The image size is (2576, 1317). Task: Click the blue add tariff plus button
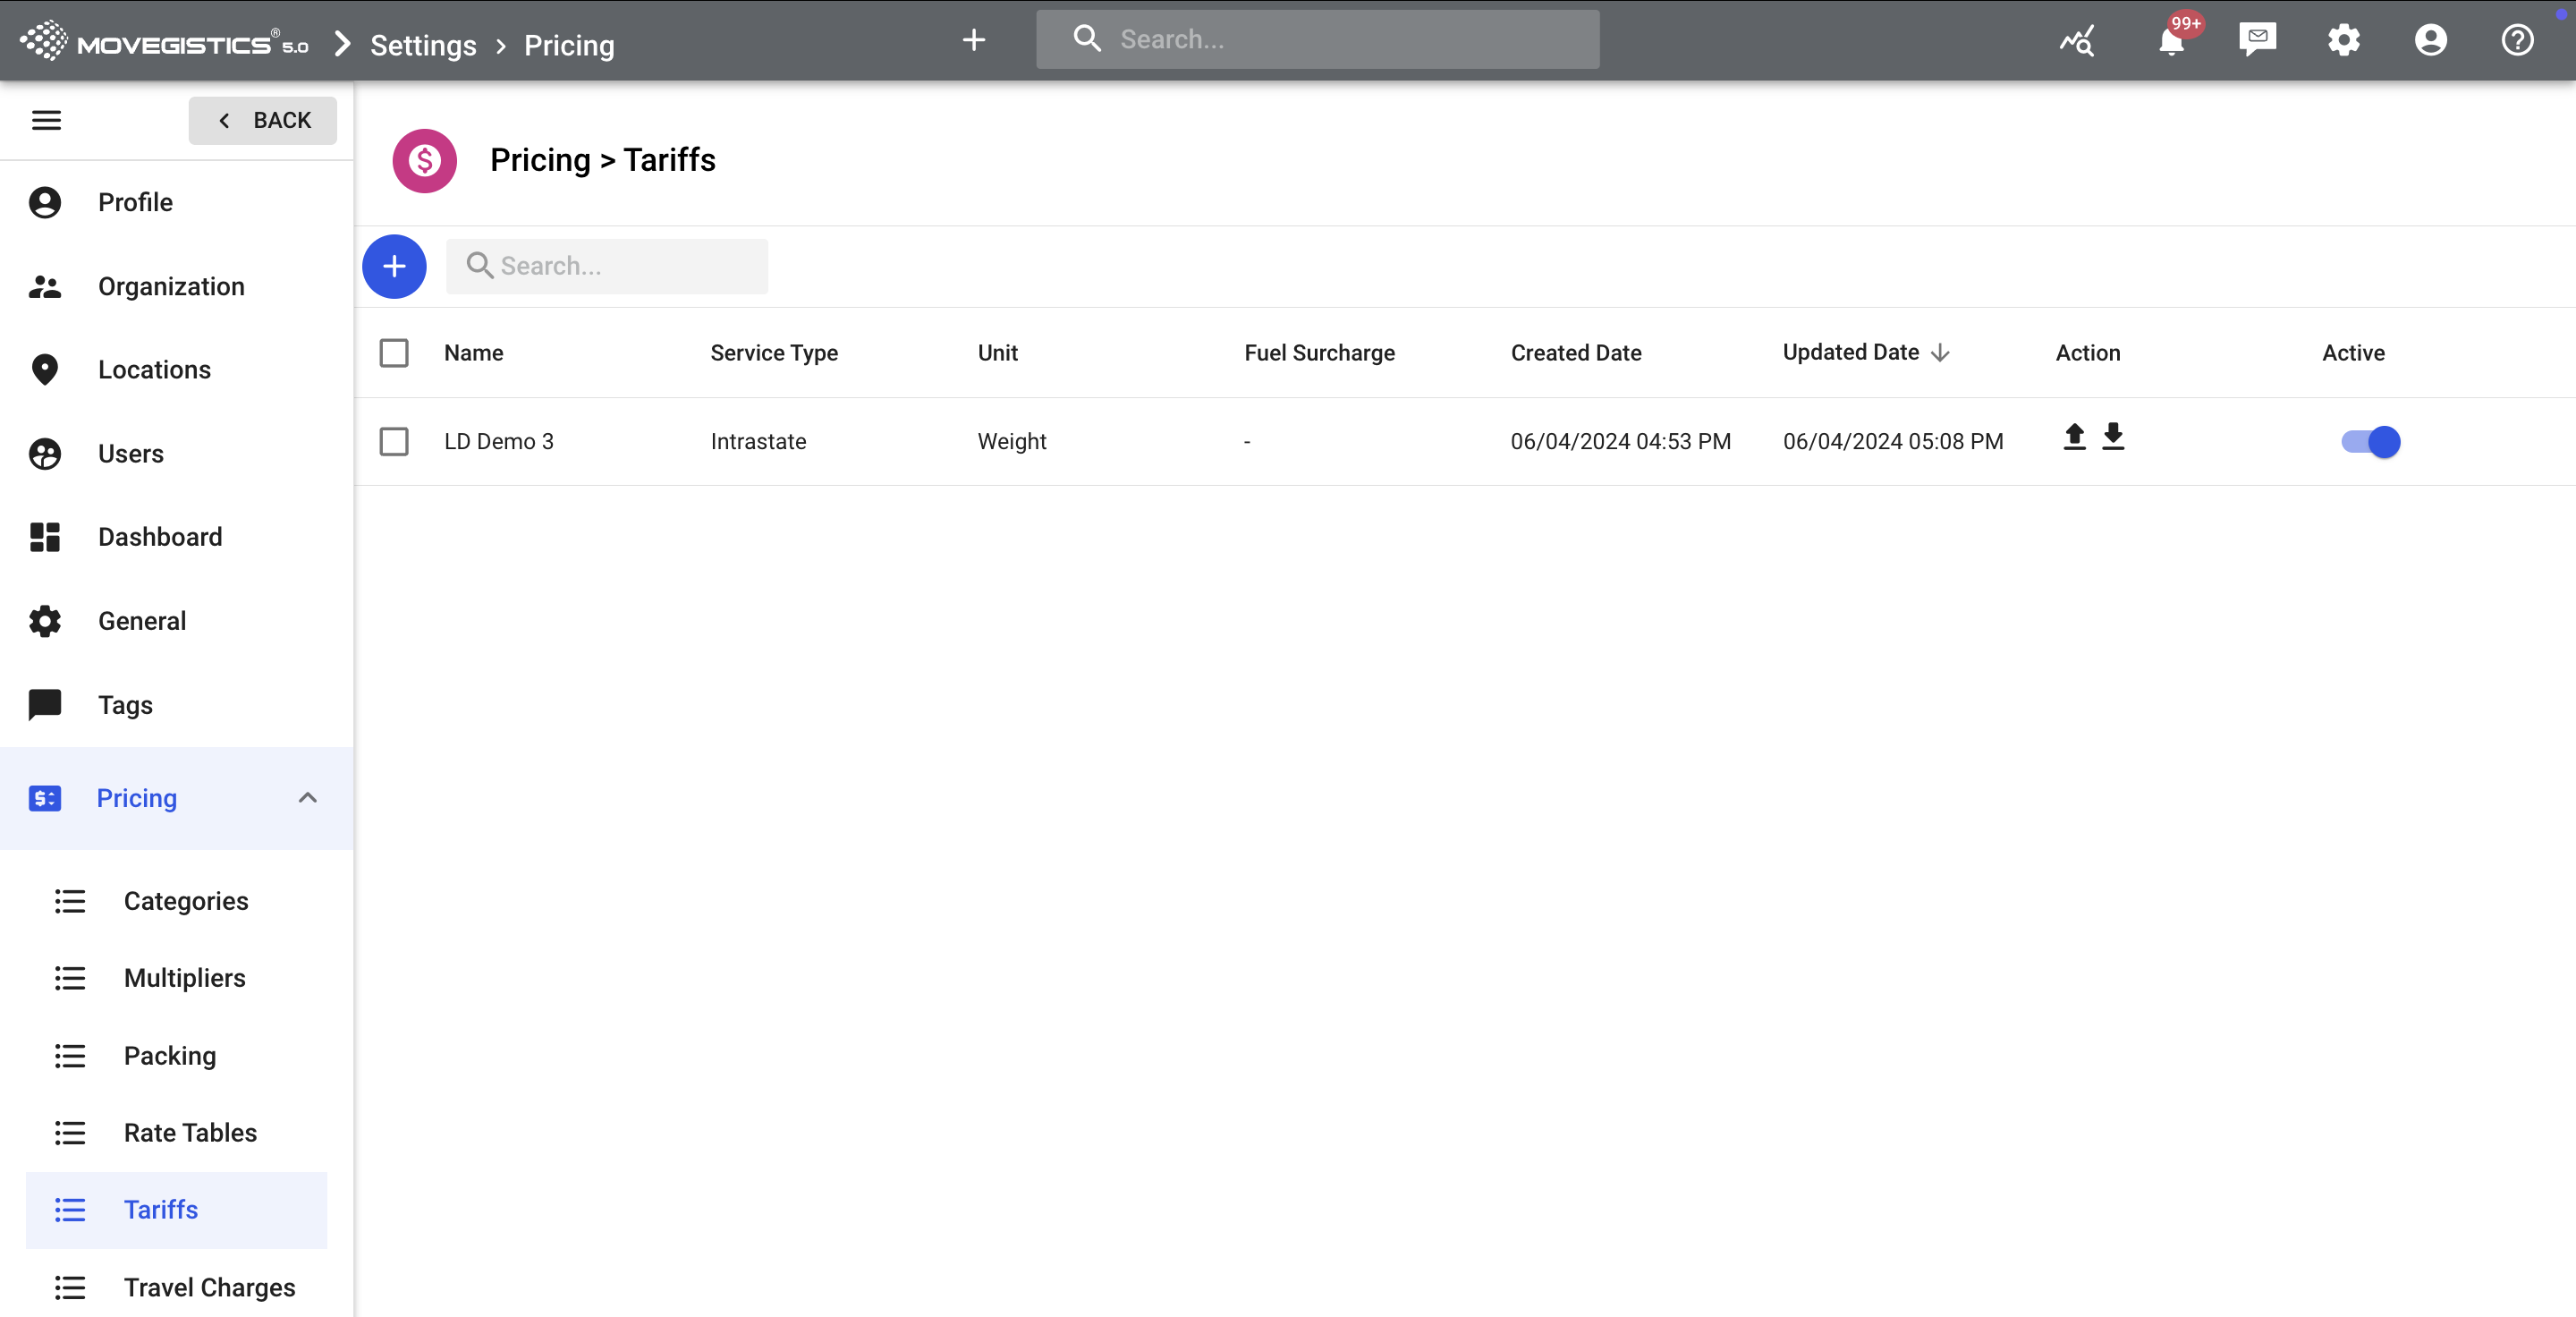tap(394, 266)
